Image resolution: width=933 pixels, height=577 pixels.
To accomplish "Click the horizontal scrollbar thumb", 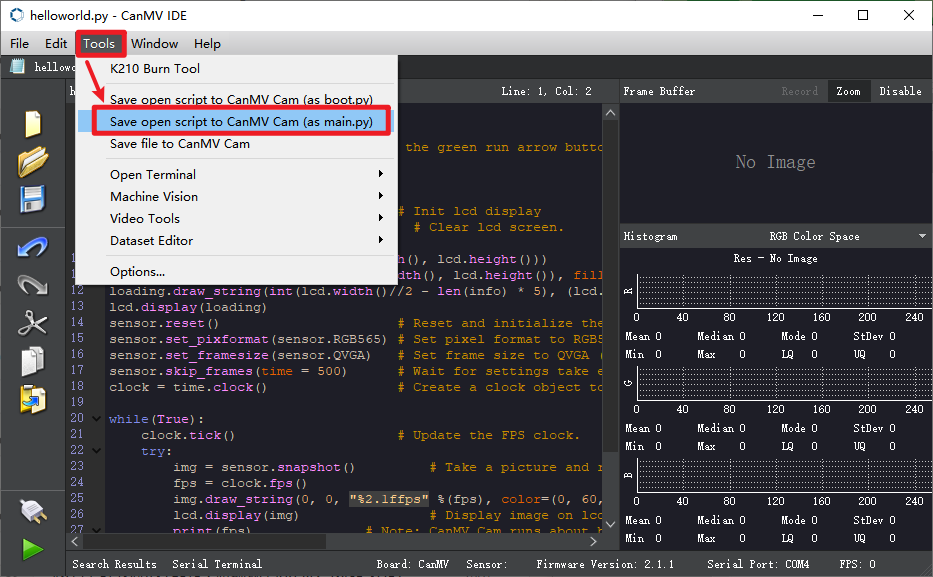I will click(x=204, y=541).
